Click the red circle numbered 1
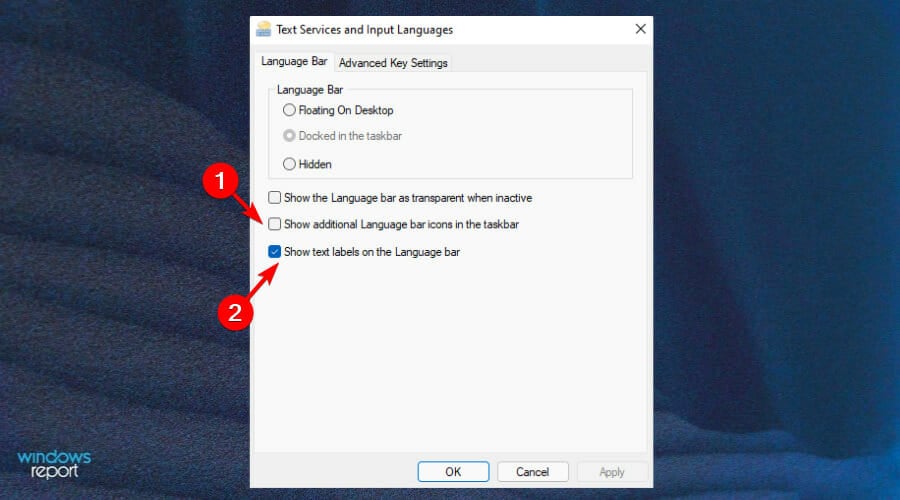This screenshot has height=500, width=900. click(220, 181)
